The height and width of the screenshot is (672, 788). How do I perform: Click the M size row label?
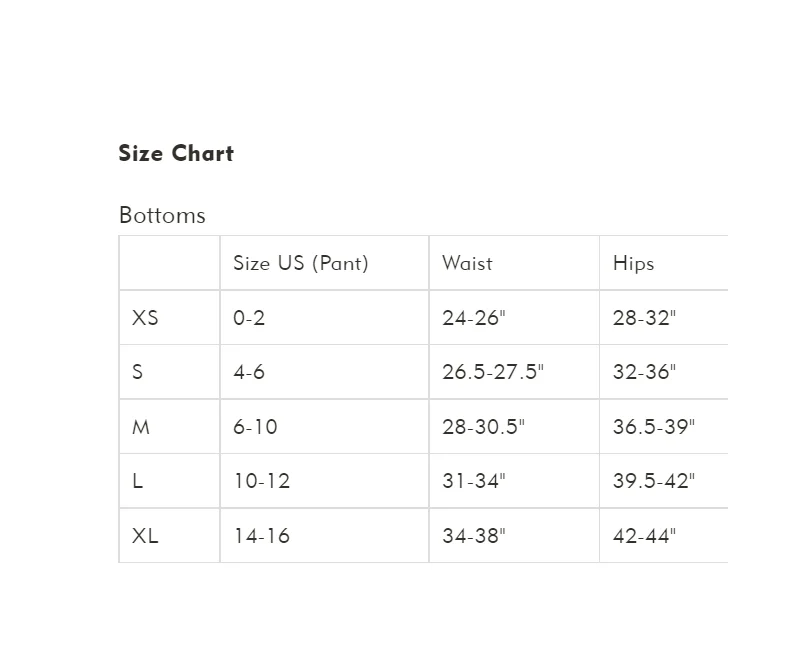(141, 427)
